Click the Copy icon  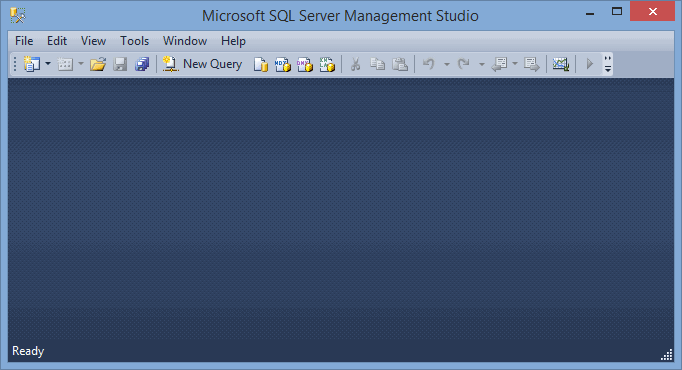(x=378, y=64)
